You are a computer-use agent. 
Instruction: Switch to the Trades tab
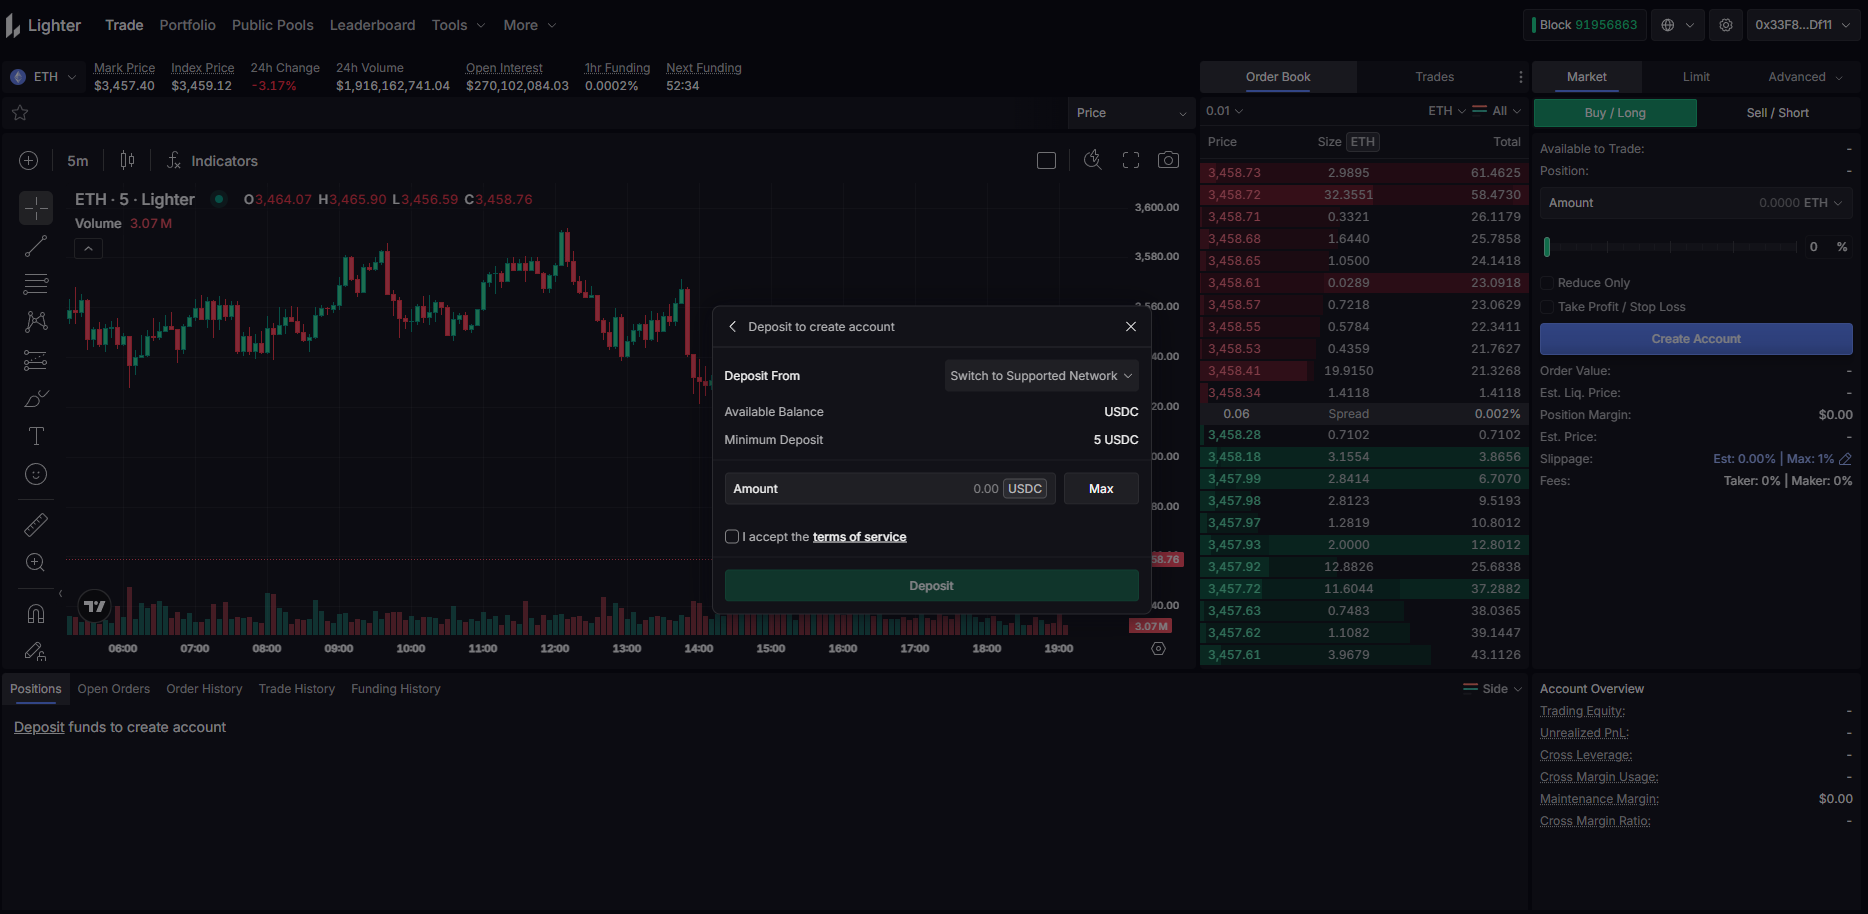pyautogui.click(x=1434, y=77)
